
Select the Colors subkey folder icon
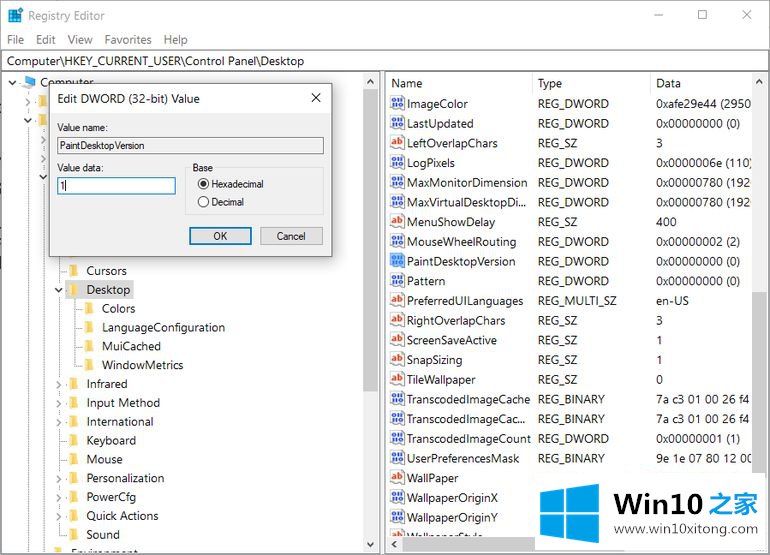(x=90, y=309)
